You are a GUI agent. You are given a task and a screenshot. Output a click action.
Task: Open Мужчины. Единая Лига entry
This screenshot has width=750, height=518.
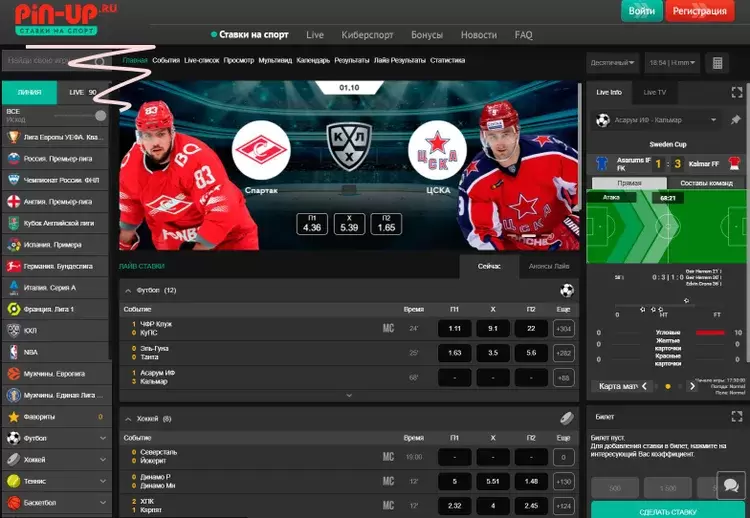(x=56, y=396)
